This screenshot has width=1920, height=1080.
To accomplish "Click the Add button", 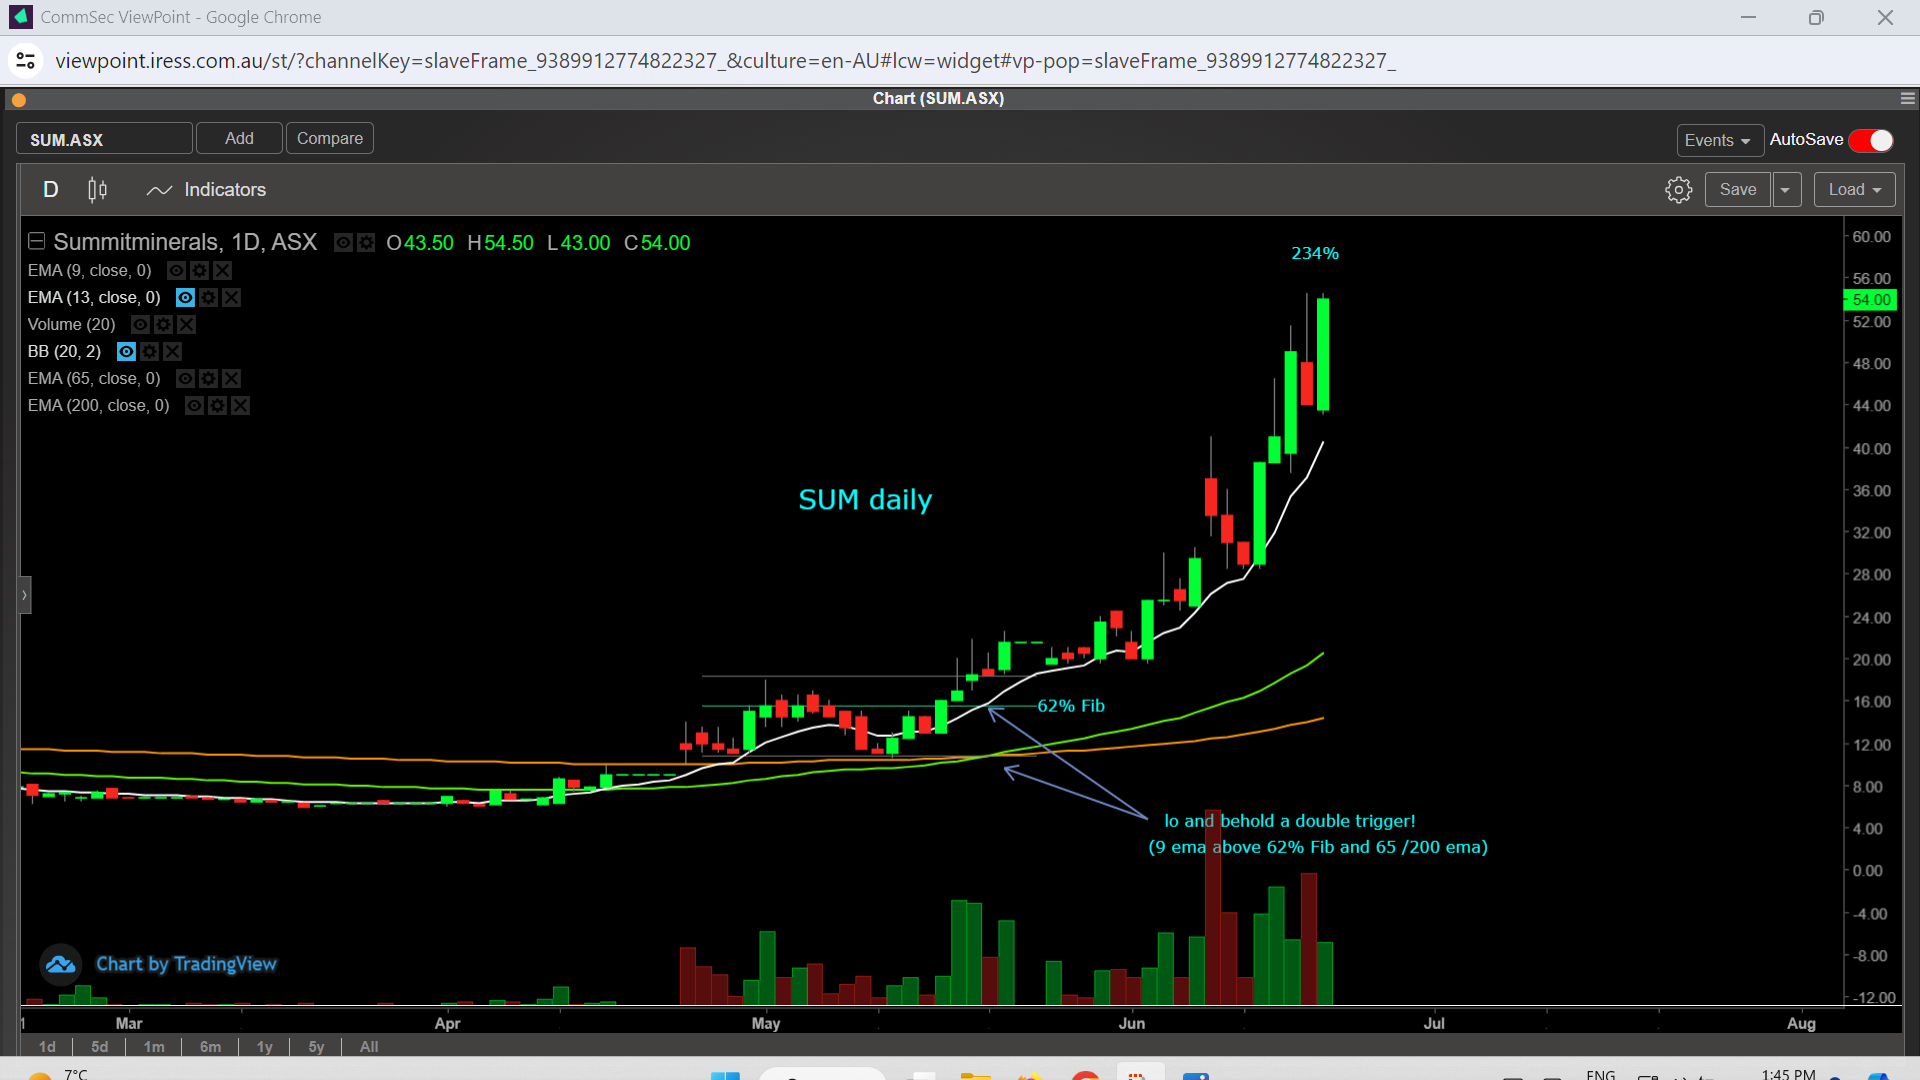I will [x=239, y=138].
